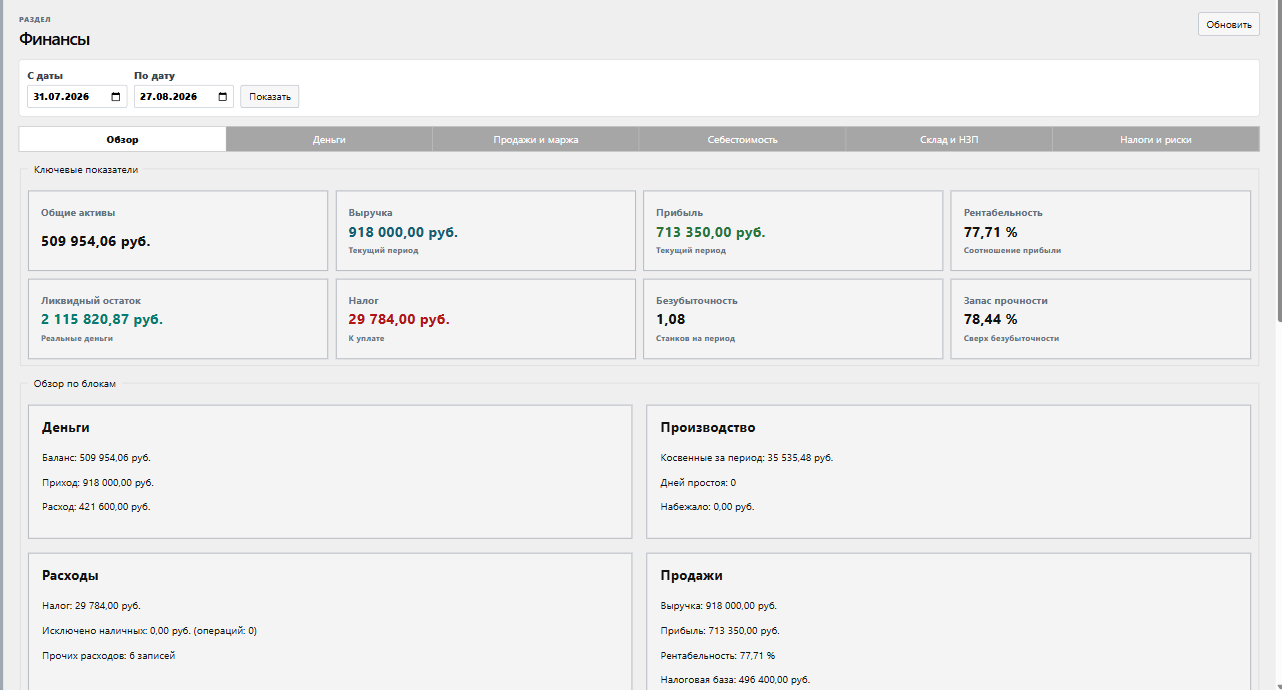Screen dimensions: 1282x690
Task: Click the Финансы page title
Action: 54,40
